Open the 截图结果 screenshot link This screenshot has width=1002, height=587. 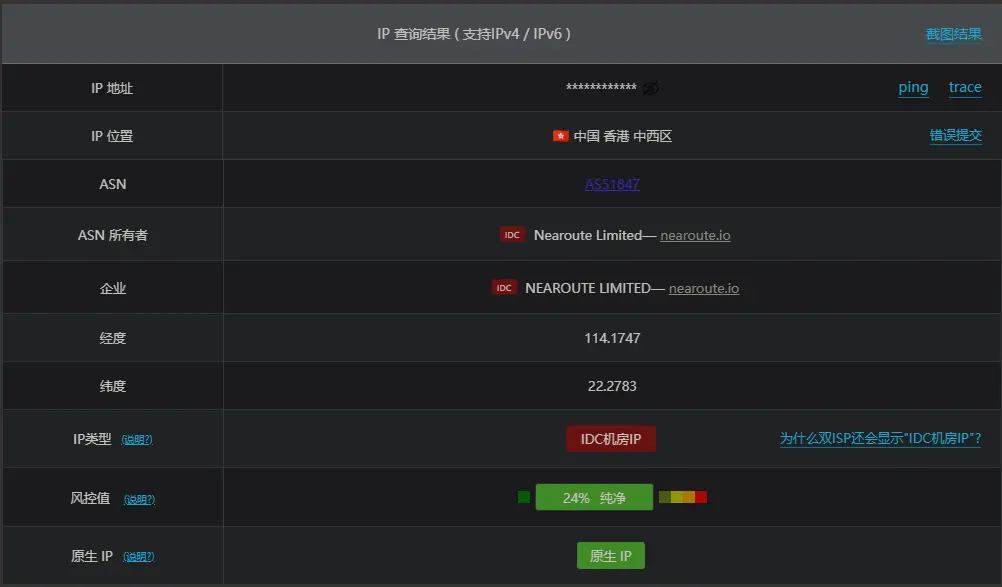point(953,34)
